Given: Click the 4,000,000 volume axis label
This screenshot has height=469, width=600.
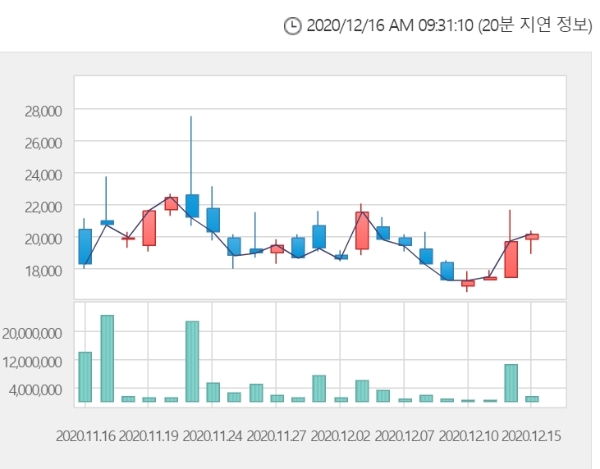Looking at the screenshot, I should pyautogui.click(x=38, y=389).
